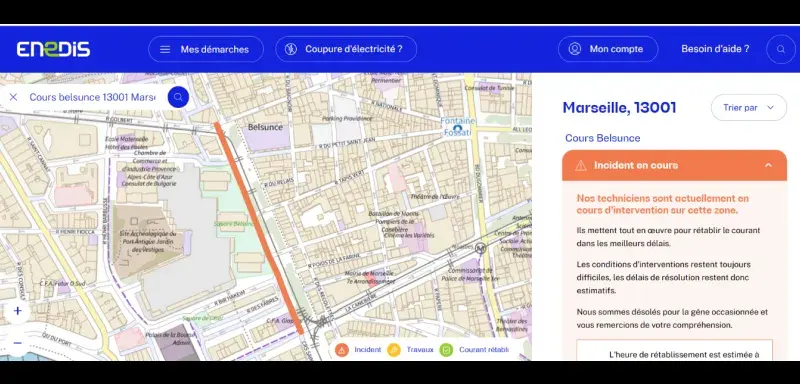The width and height of the screenshot is (800, 384).
Task: Select the Incident legend icon
Action: [342, 350]
